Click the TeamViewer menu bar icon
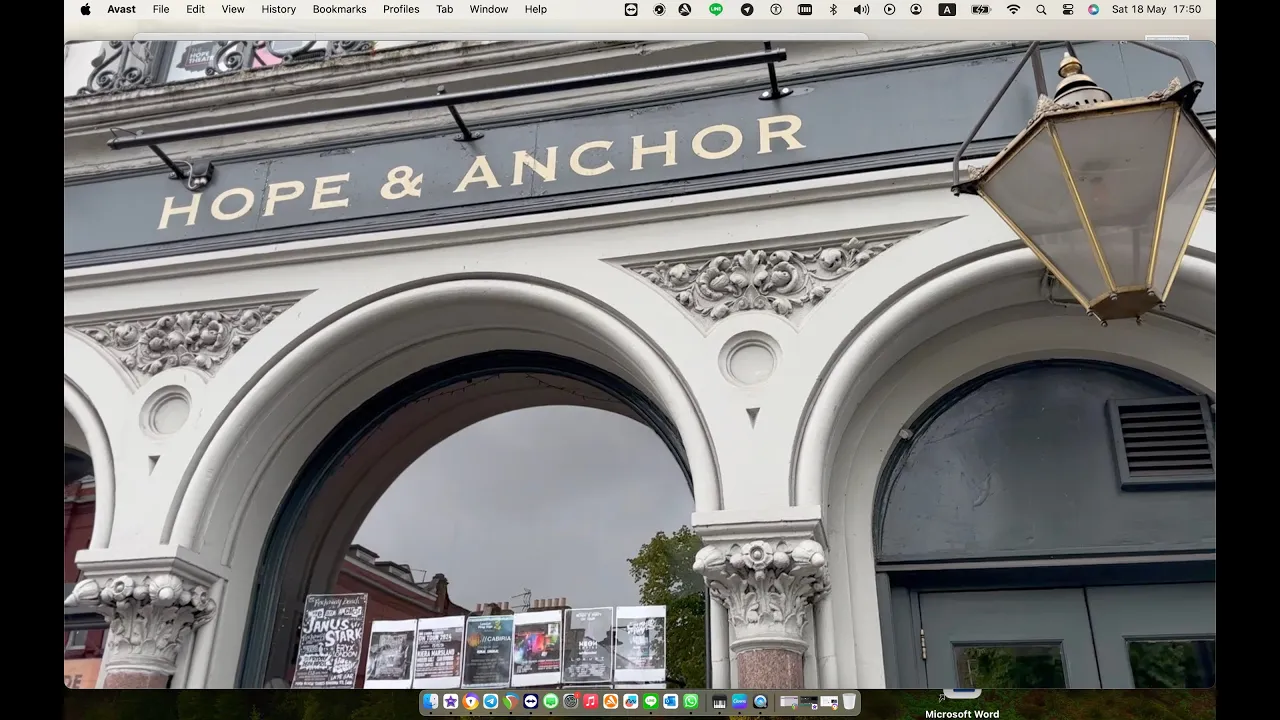The image size is (1280, 720). pos(631,9)
